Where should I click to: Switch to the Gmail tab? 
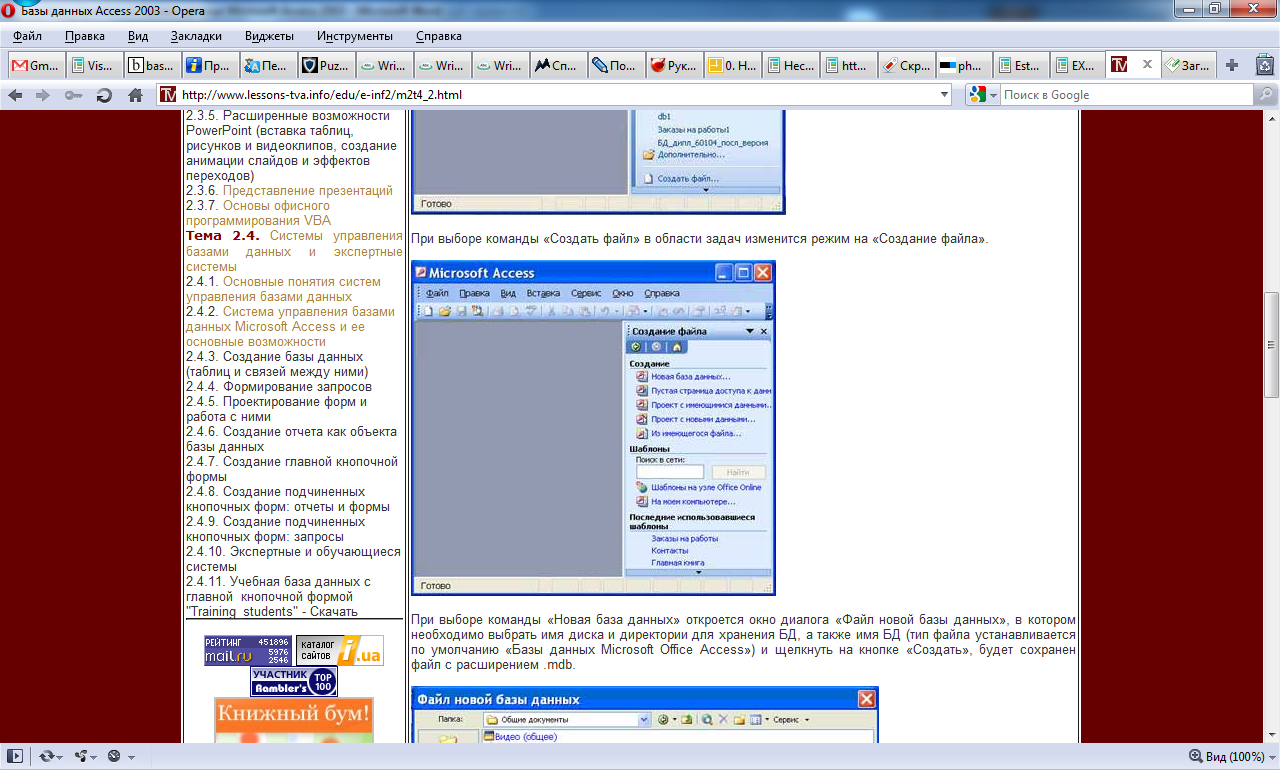coord(36,65)
